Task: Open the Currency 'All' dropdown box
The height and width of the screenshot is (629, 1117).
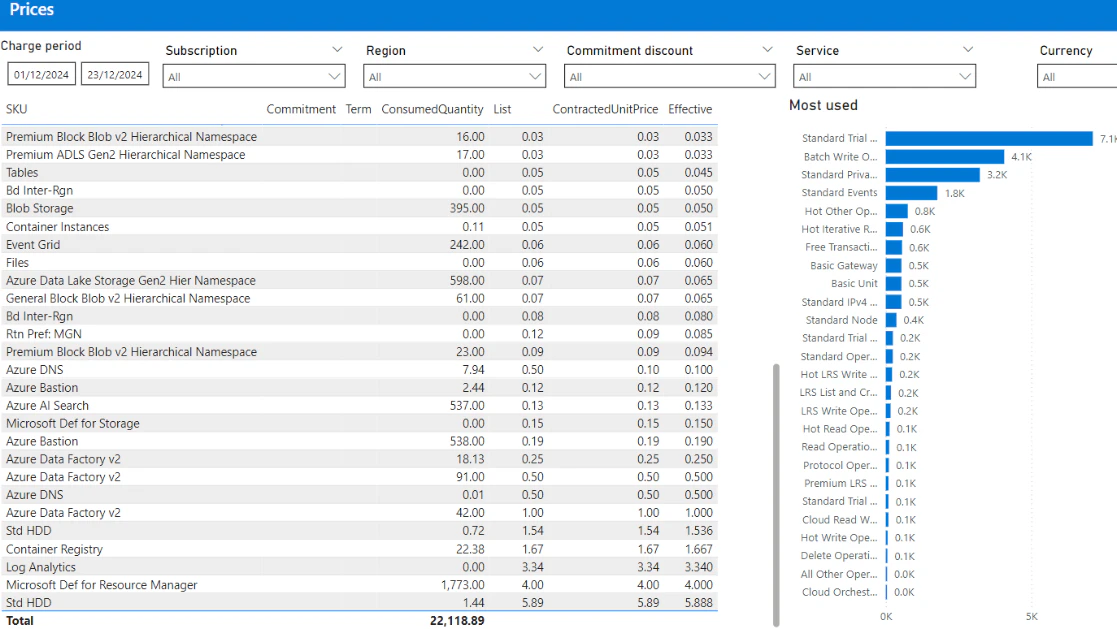Action: point(1077,76)
